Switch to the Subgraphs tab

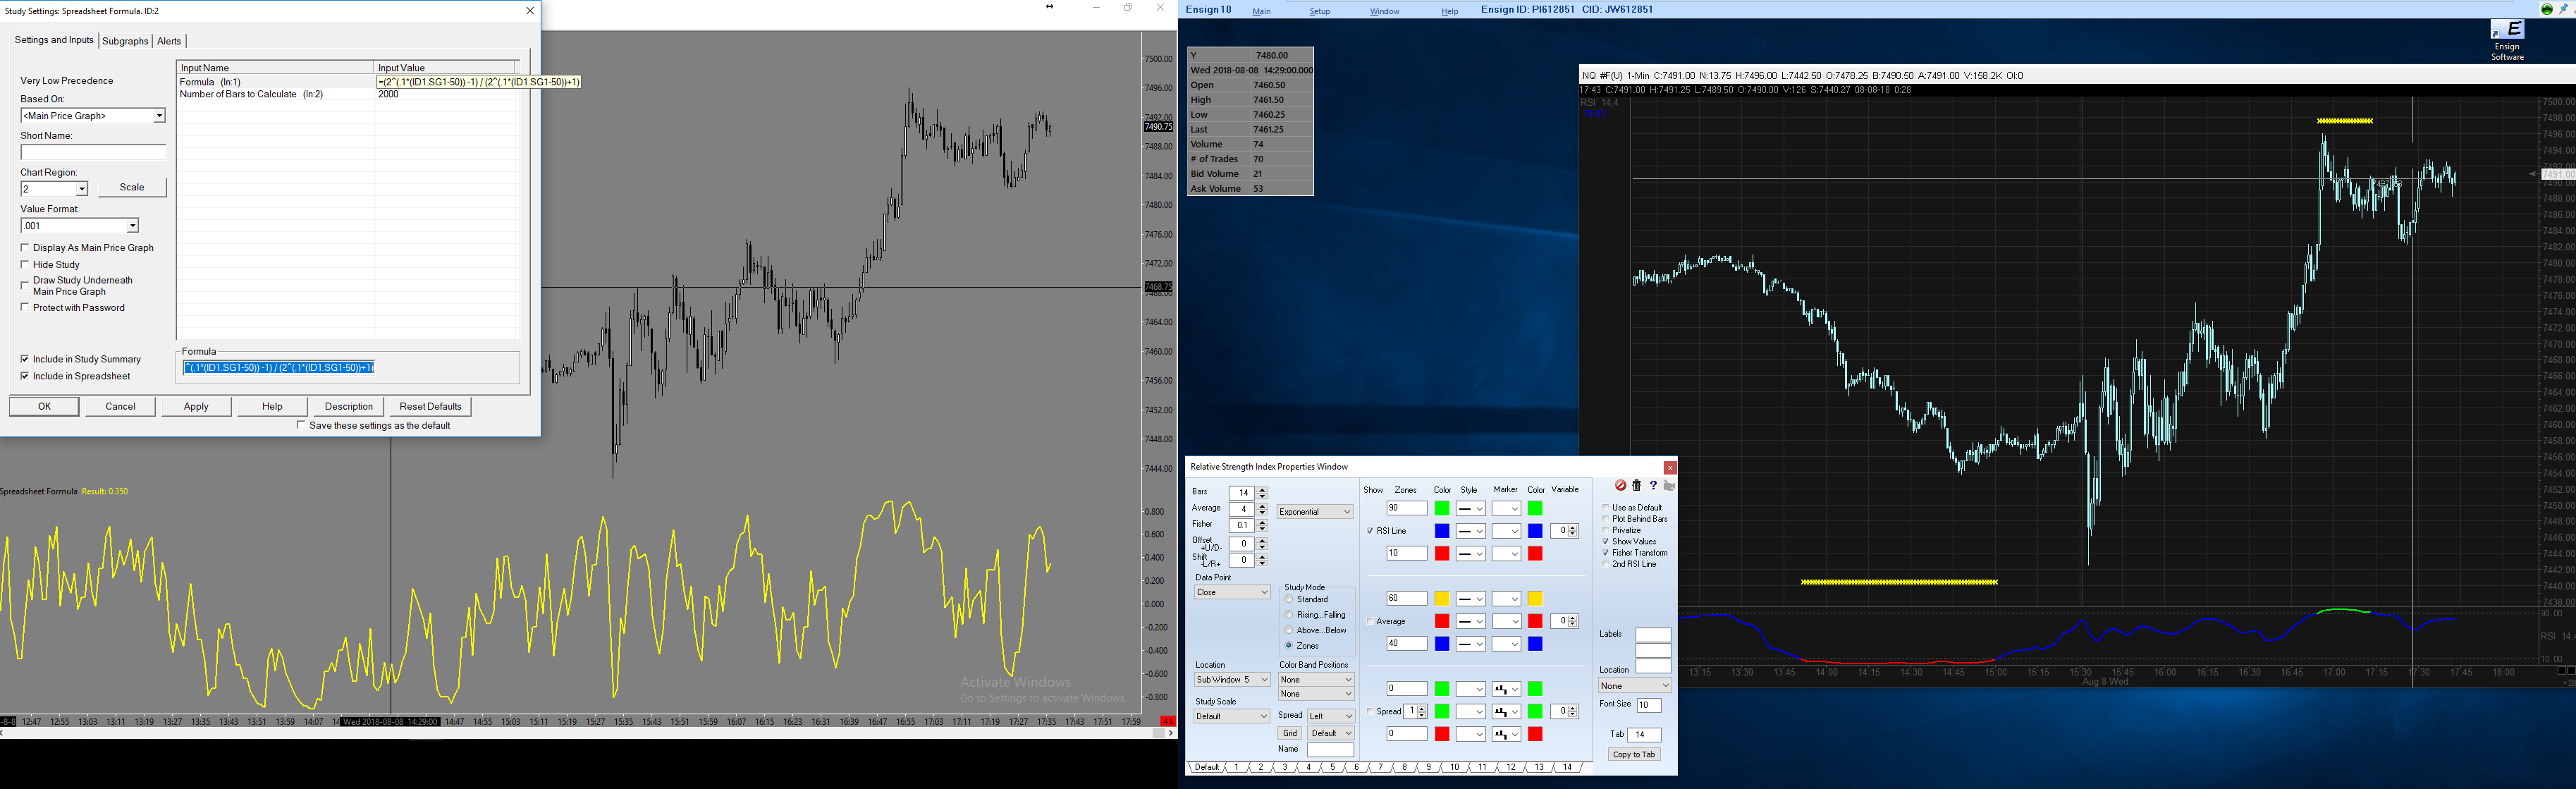125,41
